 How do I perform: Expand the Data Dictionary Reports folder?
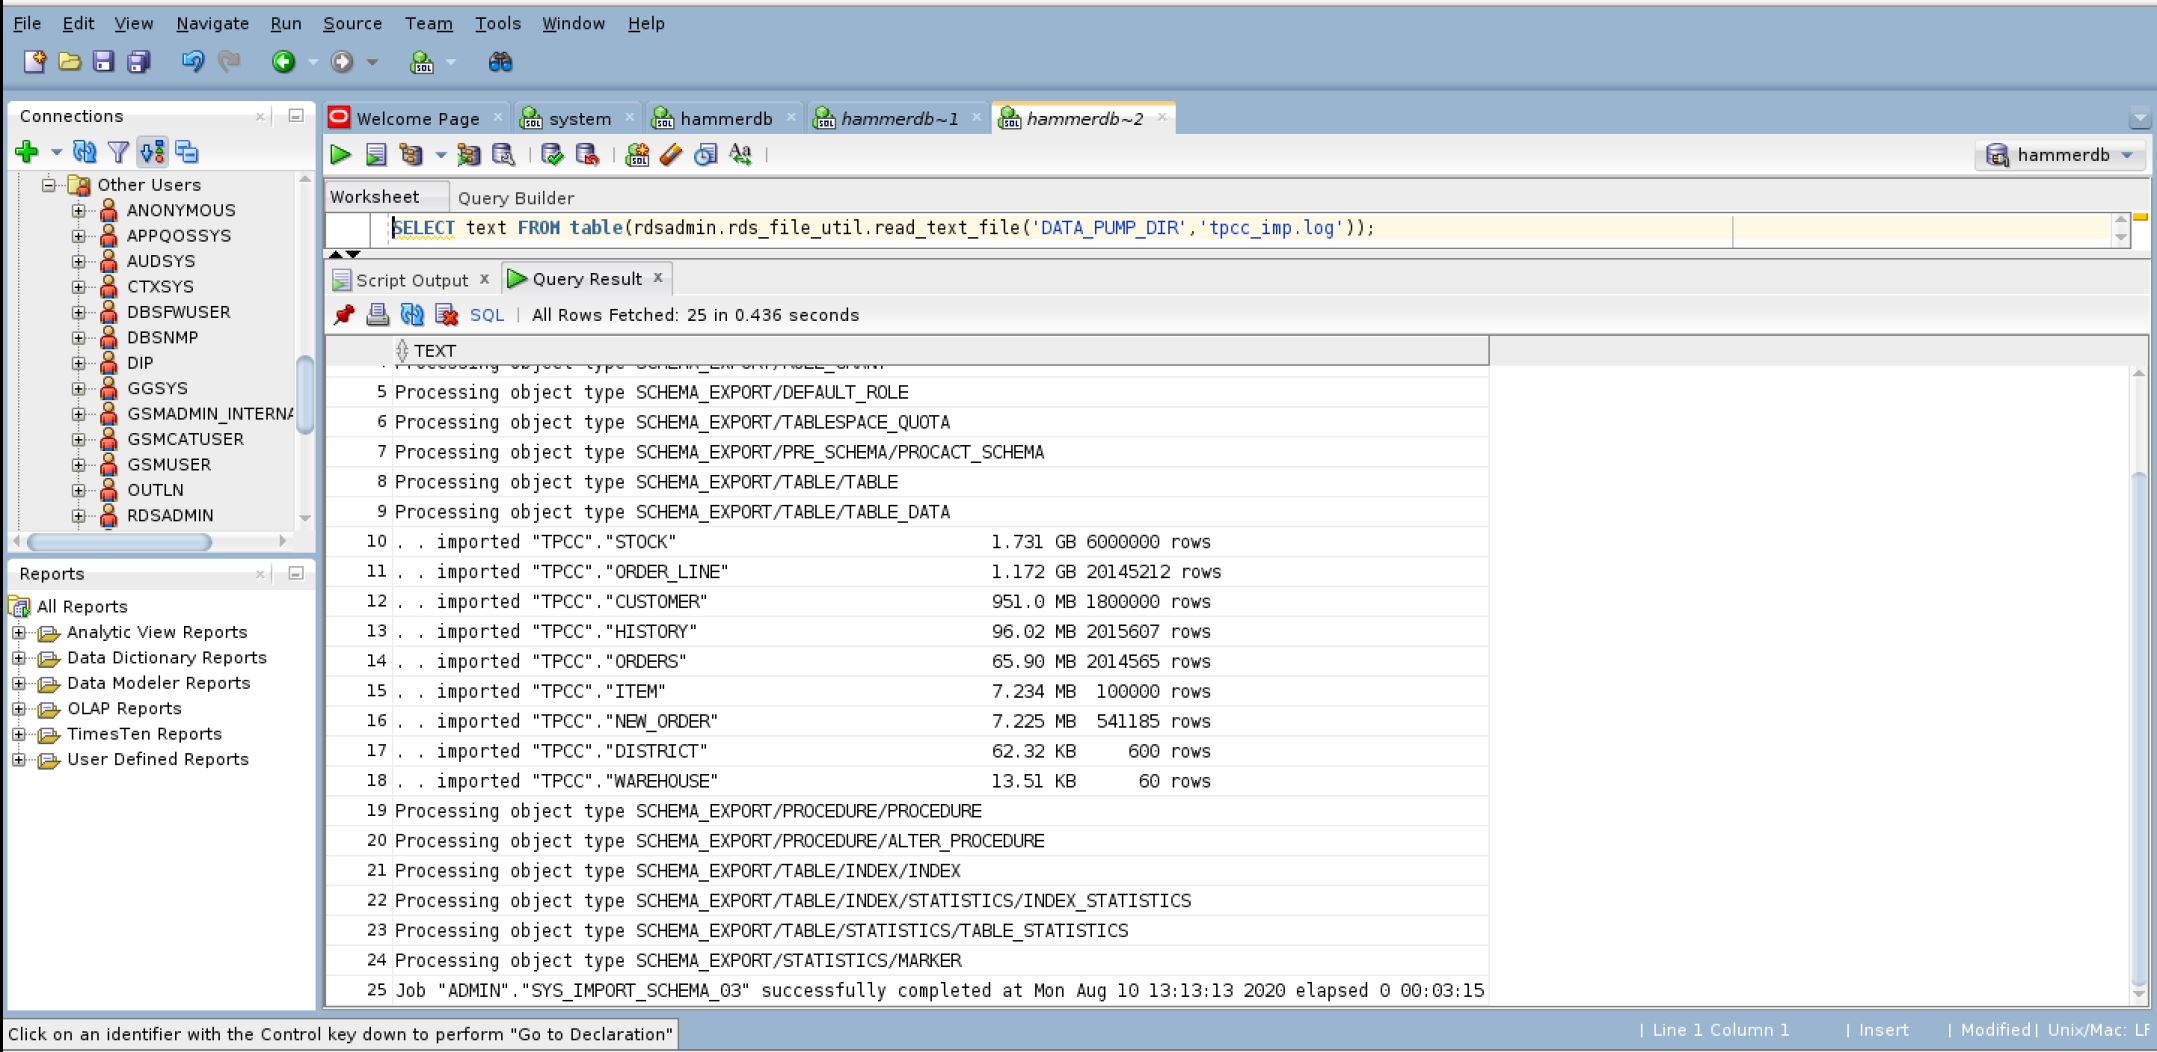coord(19,658)
